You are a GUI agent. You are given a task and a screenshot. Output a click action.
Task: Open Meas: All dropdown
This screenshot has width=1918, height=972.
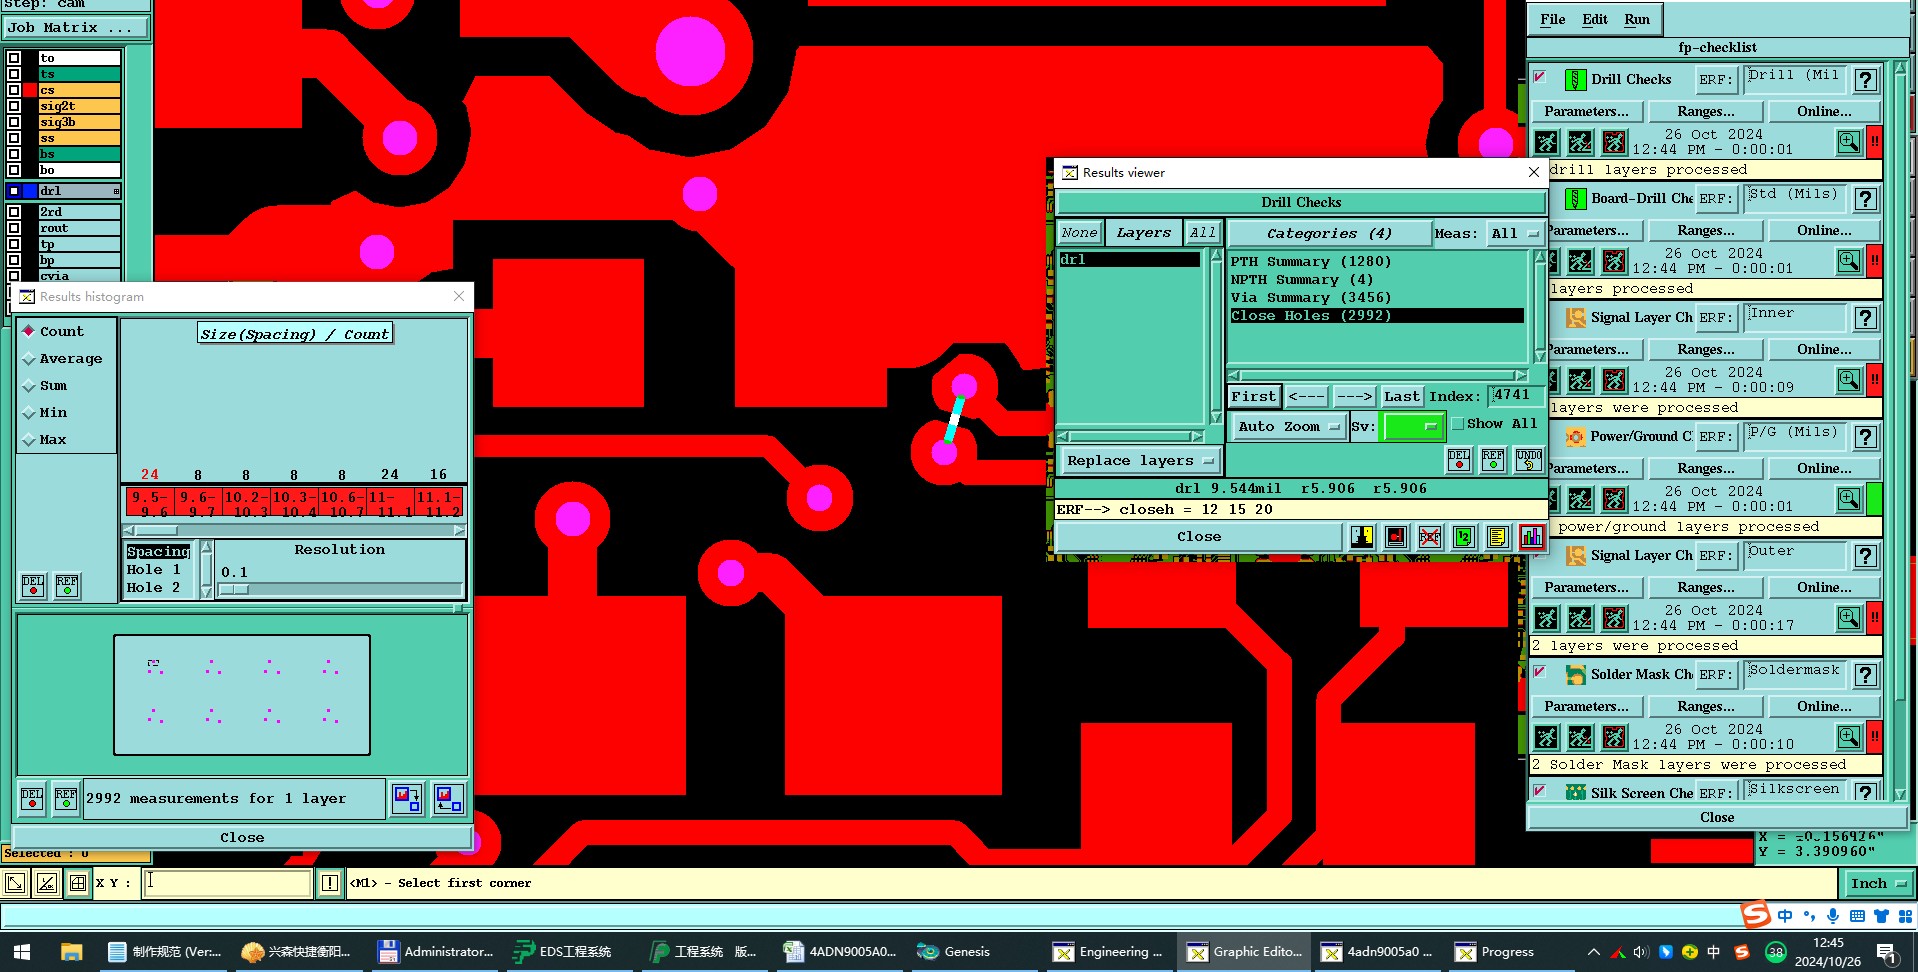tap(1515, 234)
